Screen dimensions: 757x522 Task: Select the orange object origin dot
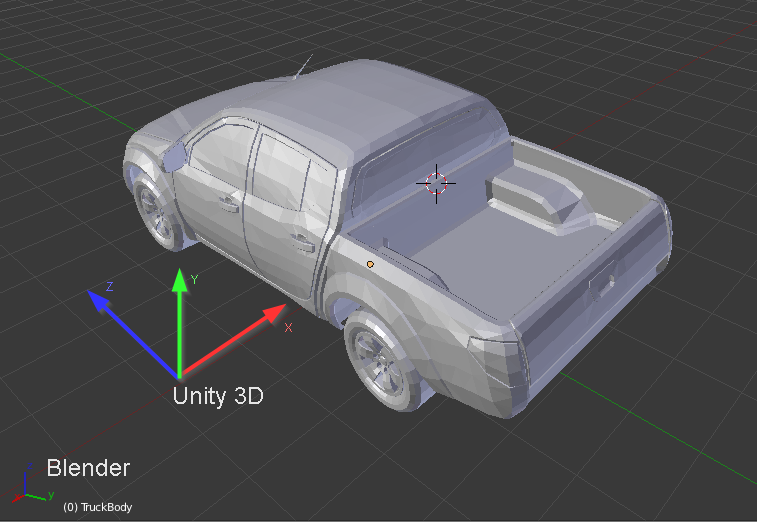pos(370,264)
